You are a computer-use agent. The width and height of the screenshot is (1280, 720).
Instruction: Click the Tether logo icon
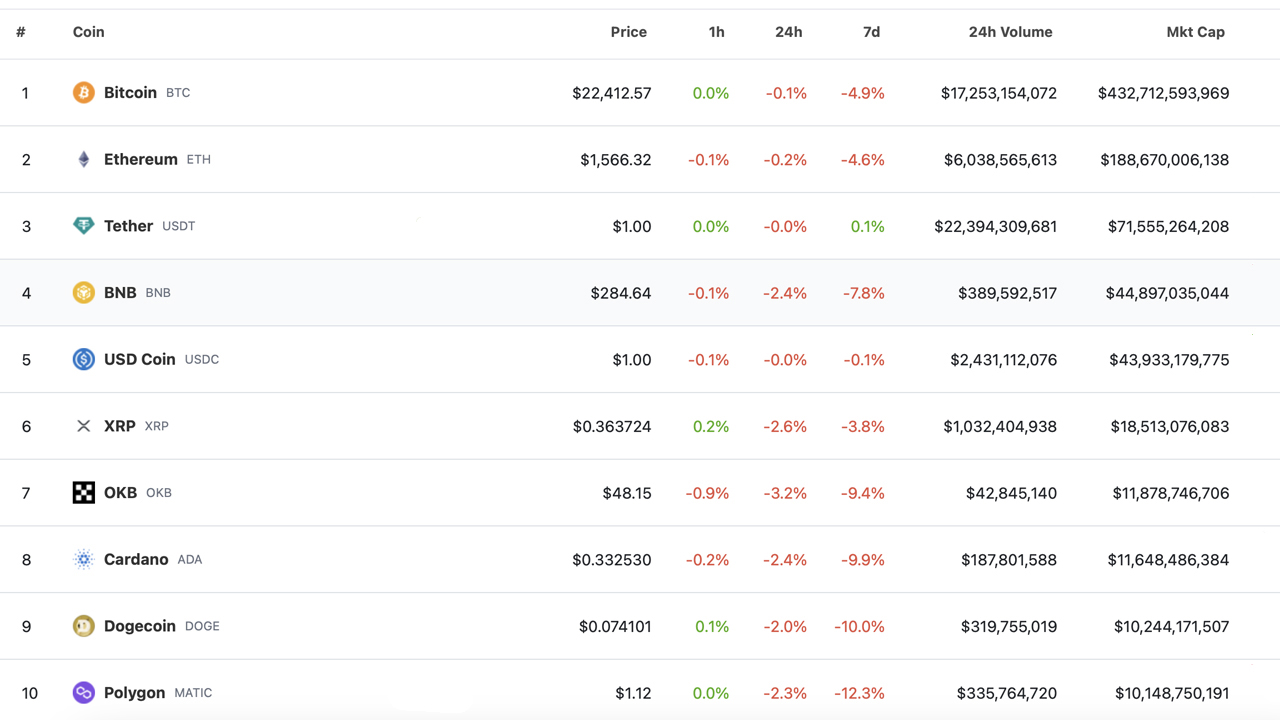pos(84,226)
